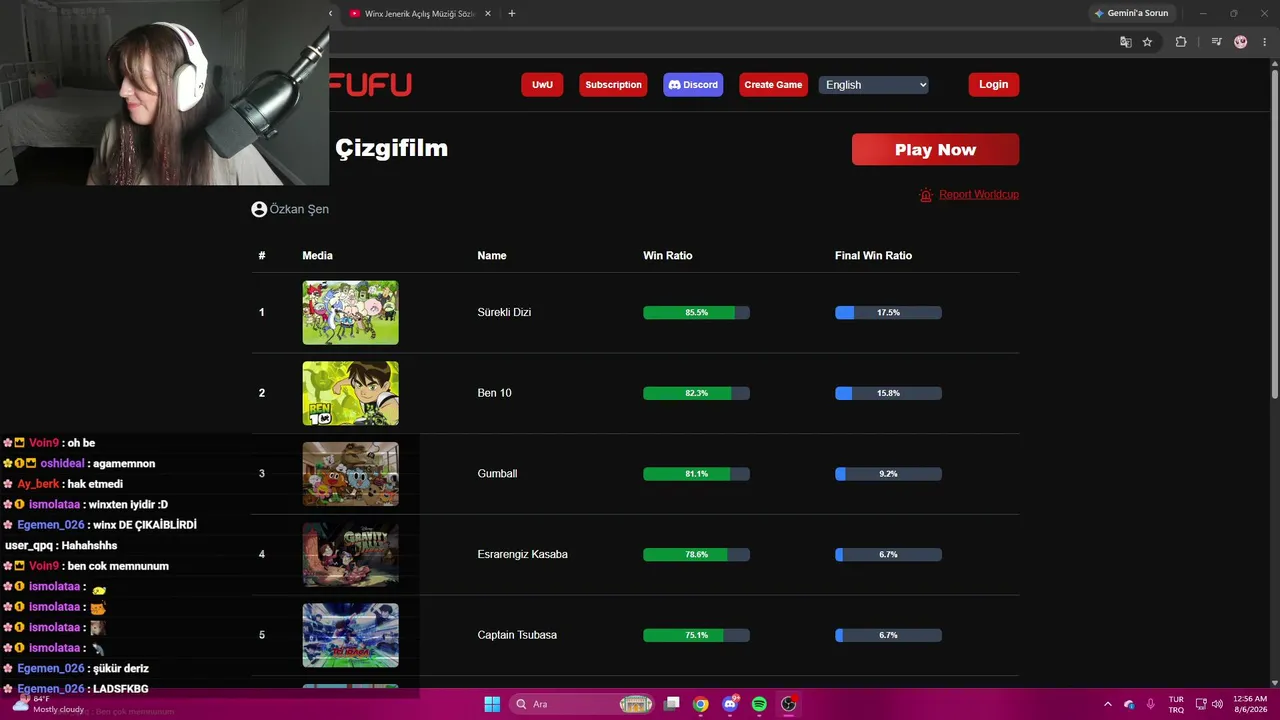Image resolution: width=1280 pixels, height=720 pixels.
Task: Open the browser extensions puzzle icon
Action: [1181, 42]
